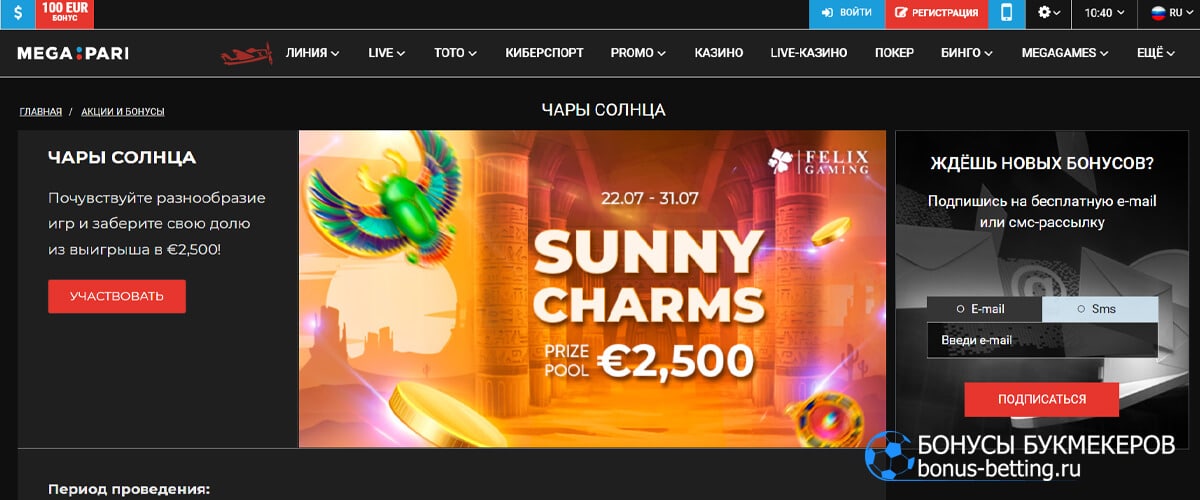Viewport: 1200px width, 500px height.
Task: Open the КИБЕРСПОРТ menu item
Action: 544,53
